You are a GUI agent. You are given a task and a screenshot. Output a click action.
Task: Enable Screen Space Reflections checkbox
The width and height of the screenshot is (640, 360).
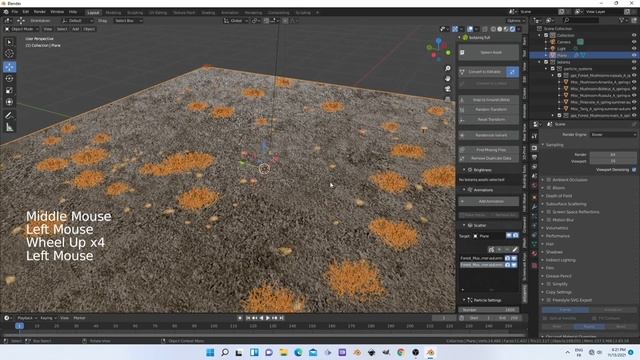click(x=549, y=212)
